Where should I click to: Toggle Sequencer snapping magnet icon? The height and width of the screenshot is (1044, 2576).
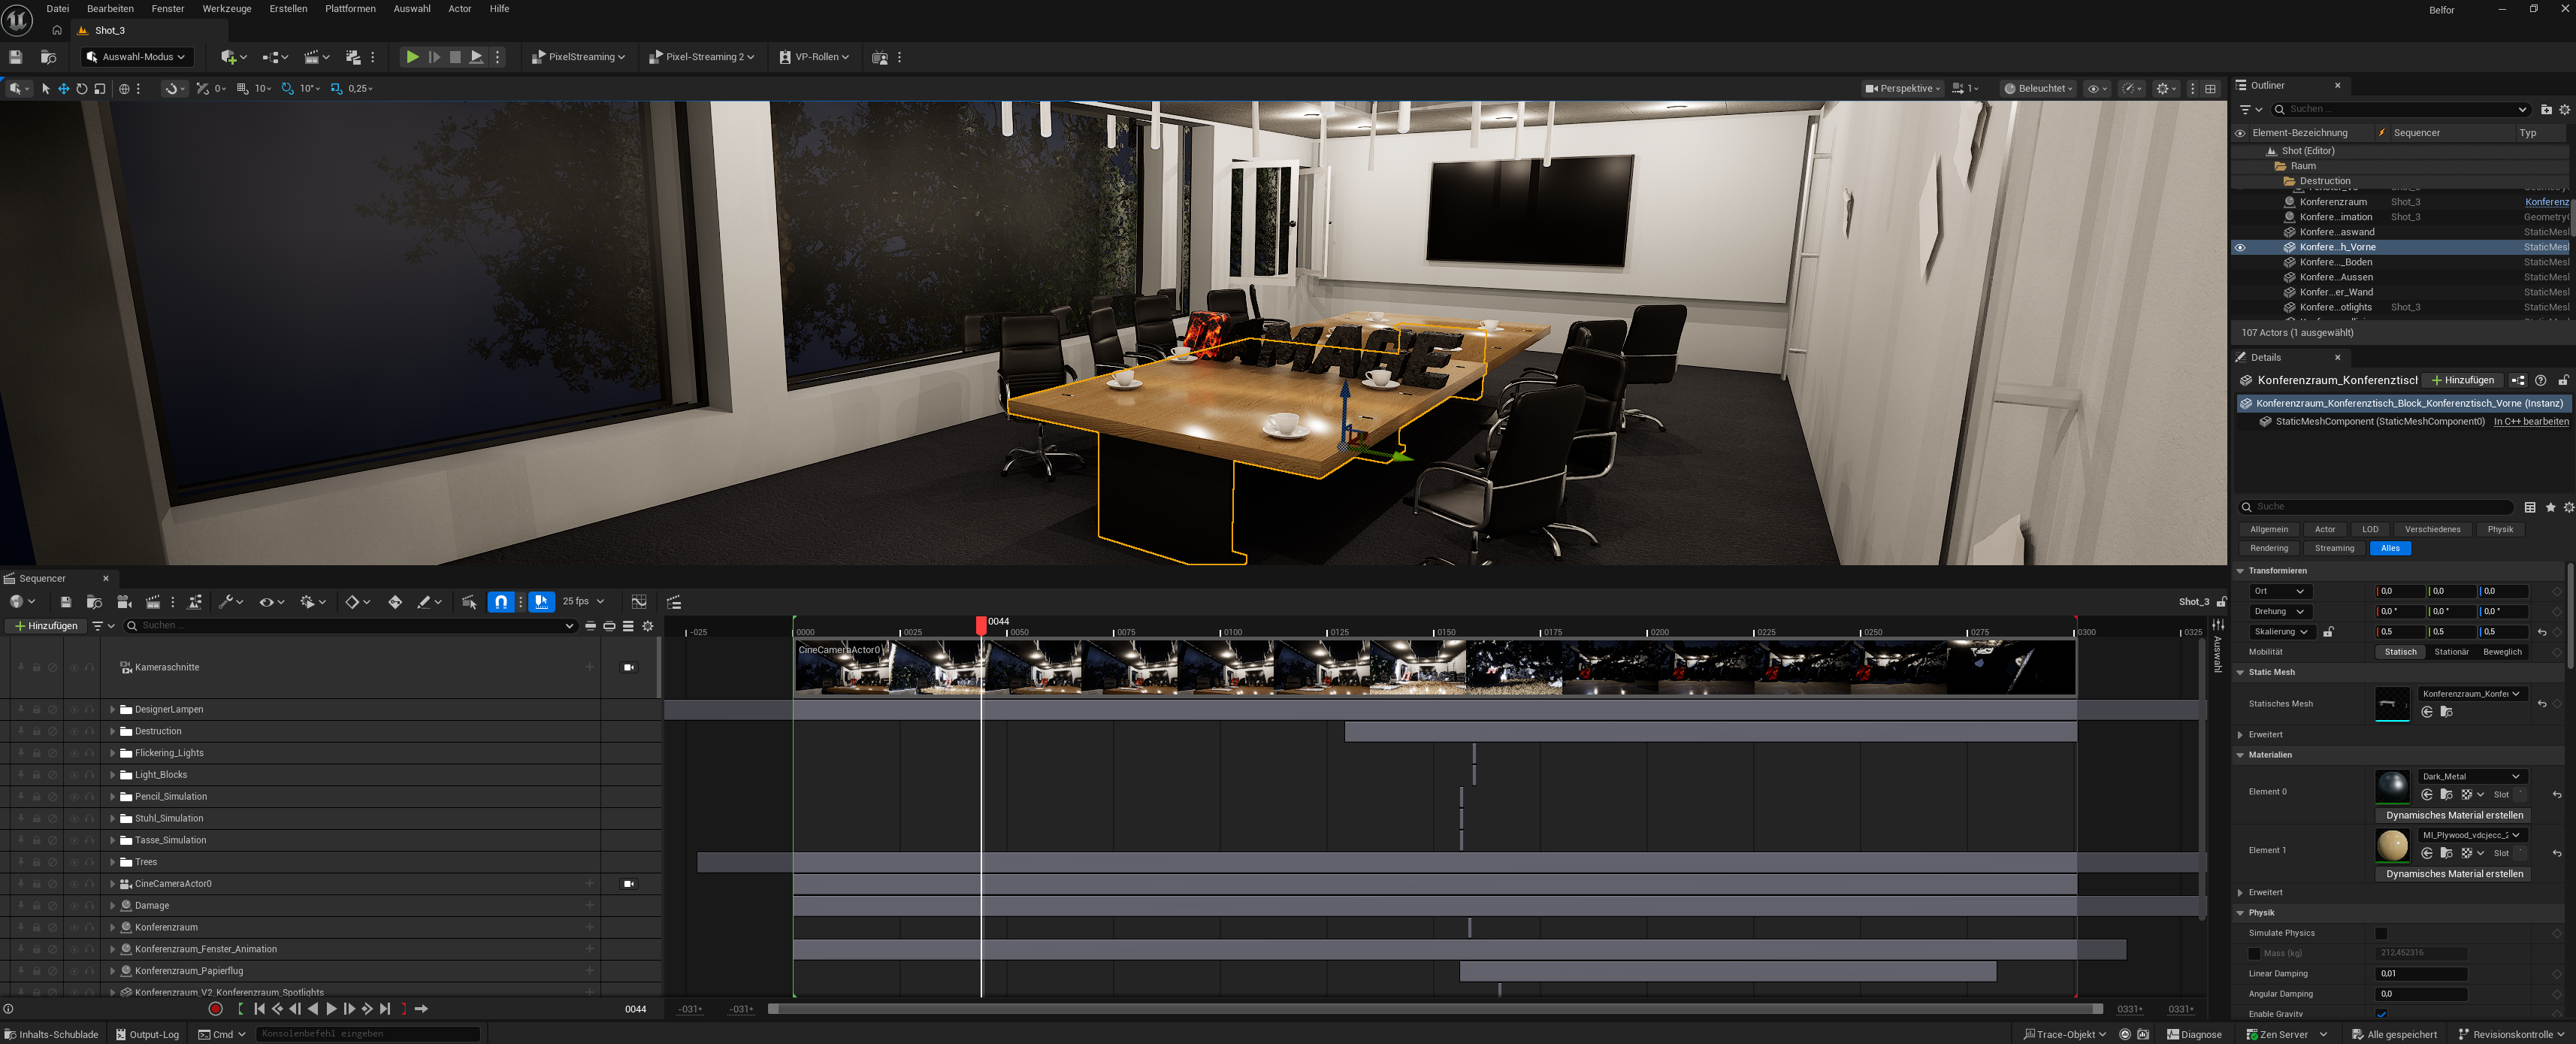(x=501, y=602)
